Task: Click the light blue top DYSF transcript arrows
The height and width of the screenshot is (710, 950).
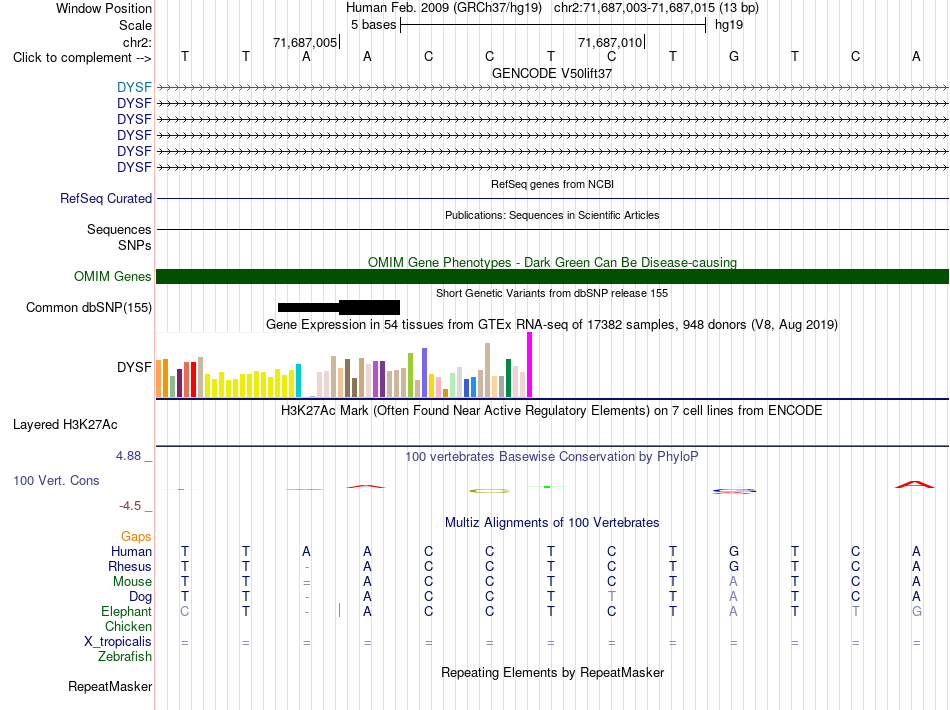Action: tap(552, 87)
